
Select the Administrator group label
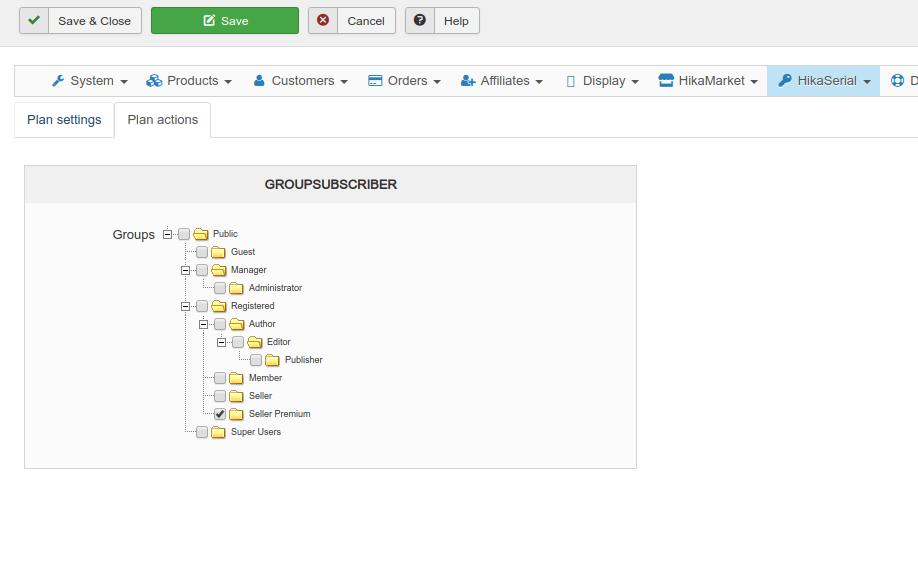275,288
